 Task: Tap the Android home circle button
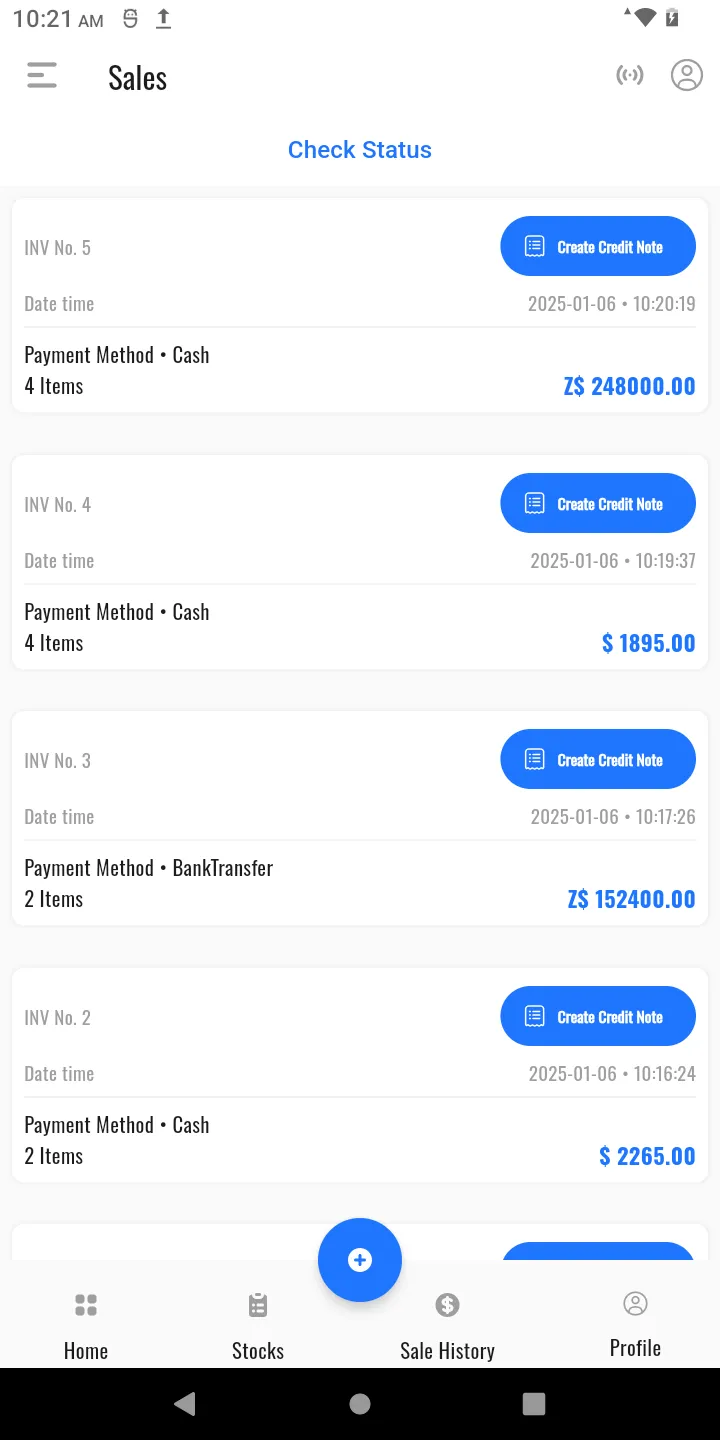pos(360,1404)
